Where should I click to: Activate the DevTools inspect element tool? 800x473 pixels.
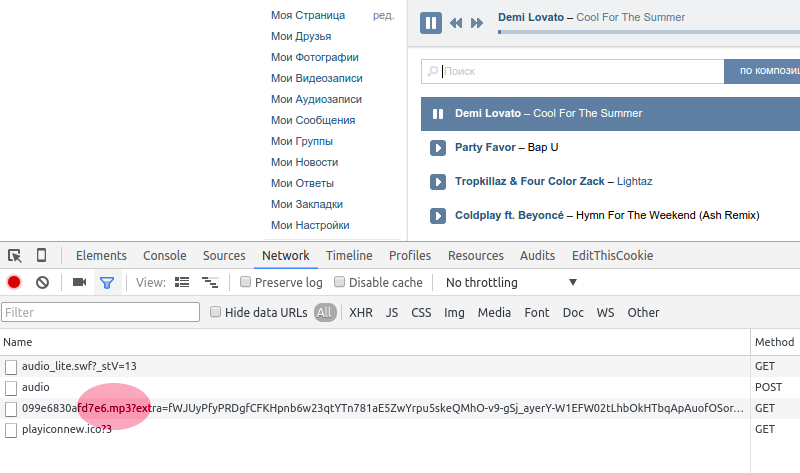tap(14, 255)
